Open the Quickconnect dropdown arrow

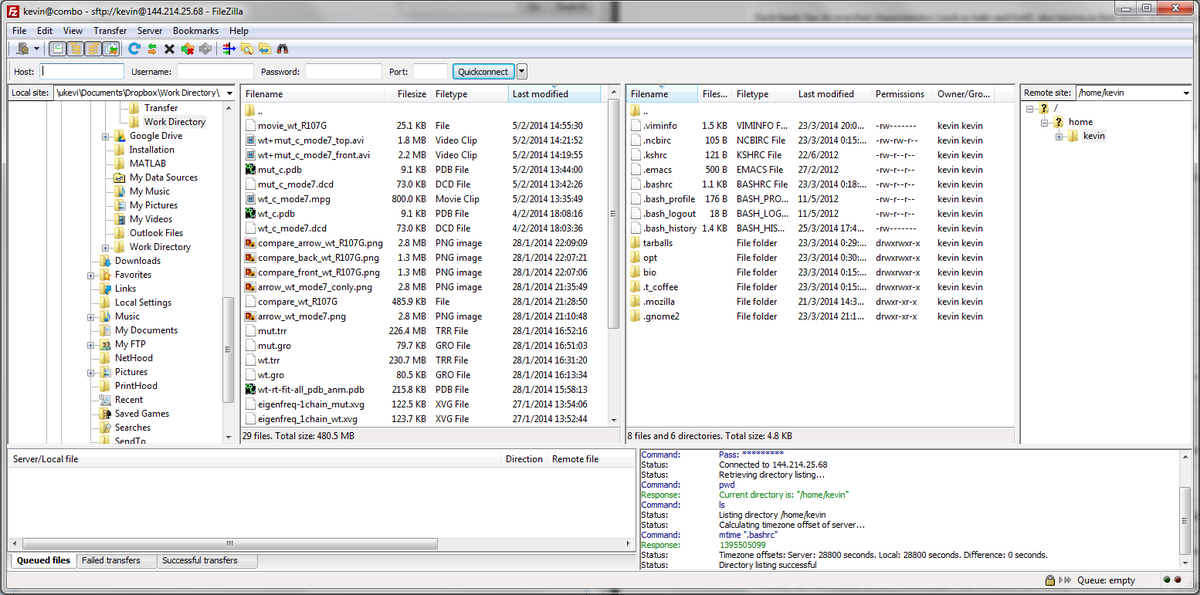[x=520, y=71]
